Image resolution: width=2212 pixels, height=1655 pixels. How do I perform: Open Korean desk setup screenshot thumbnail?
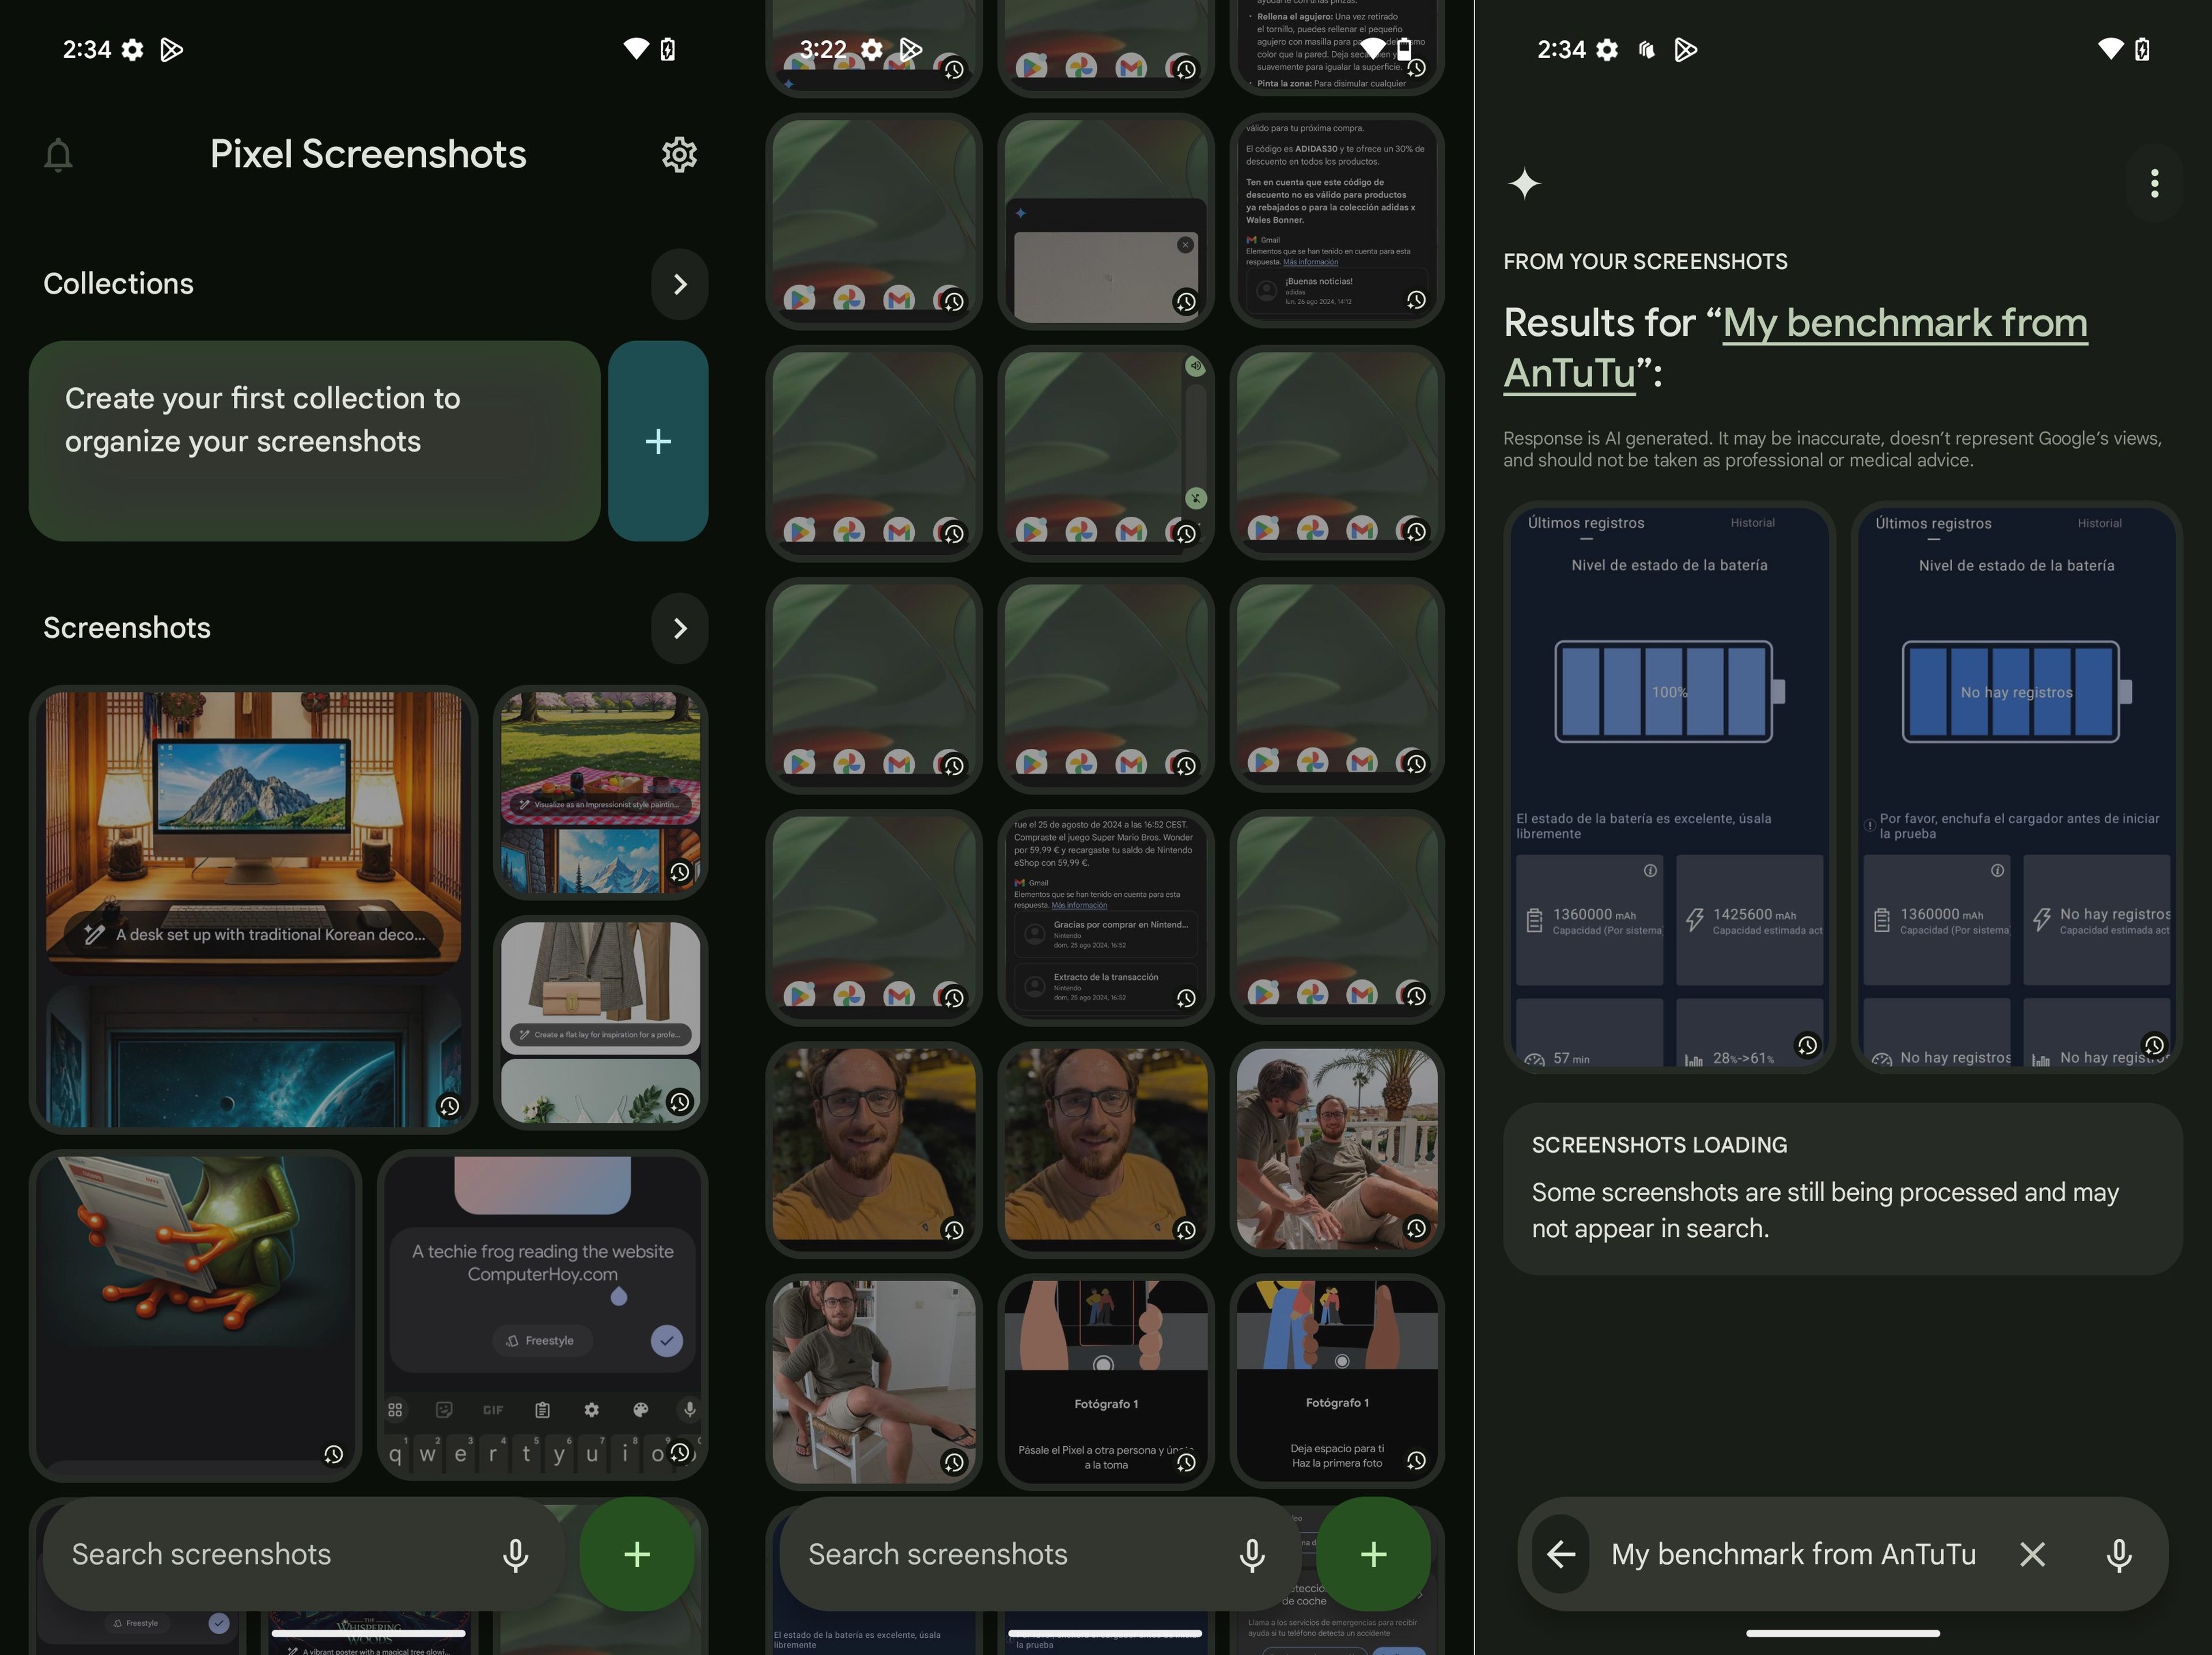pyautogui.click(x=253, y=909)
